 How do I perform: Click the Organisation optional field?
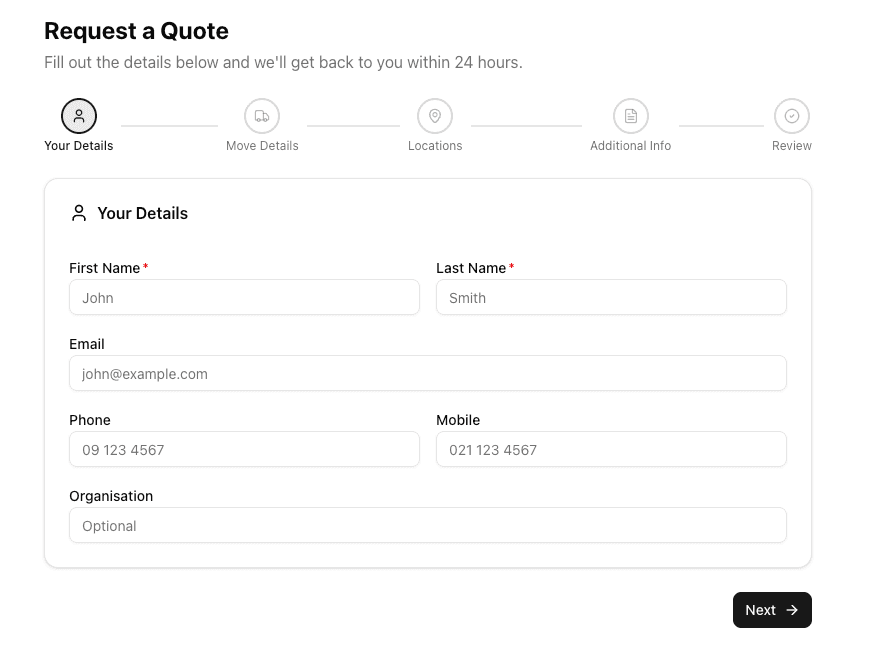[428, 525]
